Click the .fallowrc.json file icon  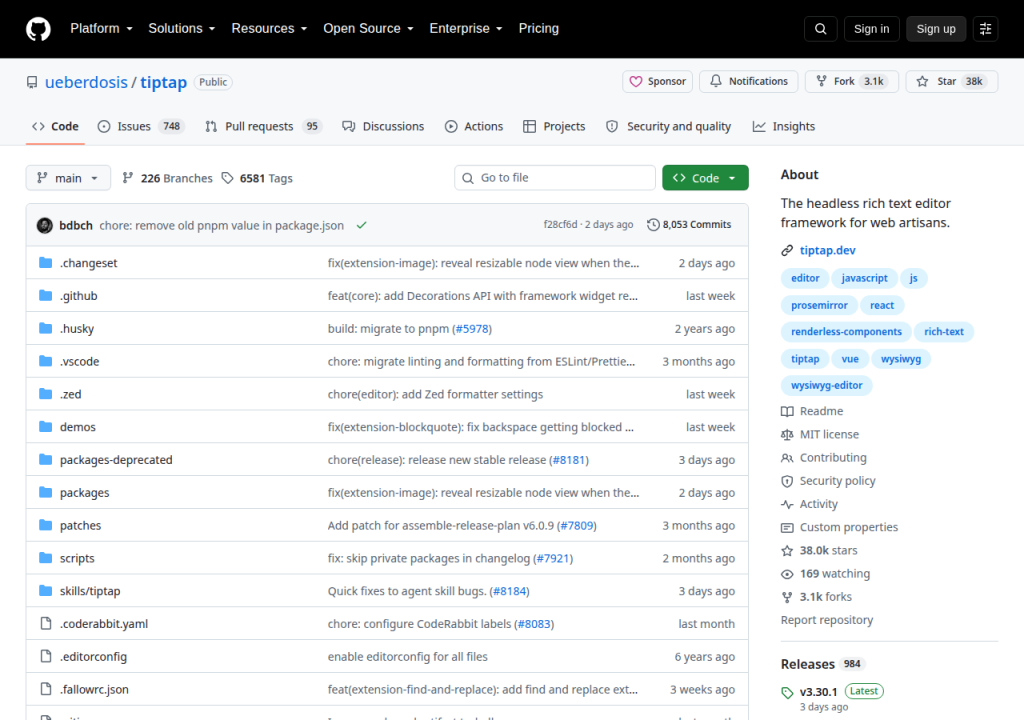pyautogui.click(x=46, y=689)
